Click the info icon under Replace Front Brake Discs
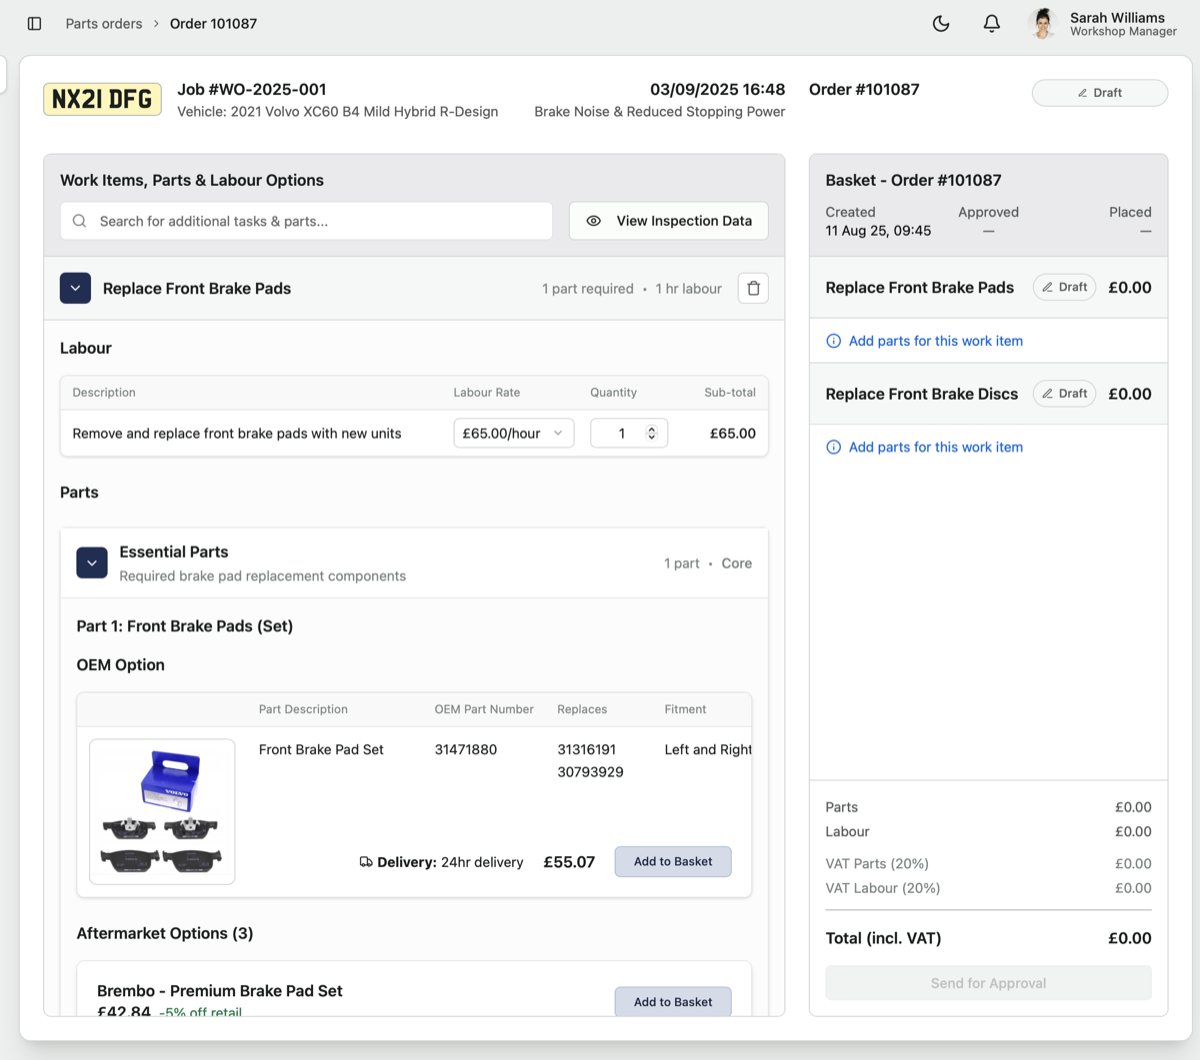Image resolution: width=1200 pixels, height=1060 pixels. [833, 448]
